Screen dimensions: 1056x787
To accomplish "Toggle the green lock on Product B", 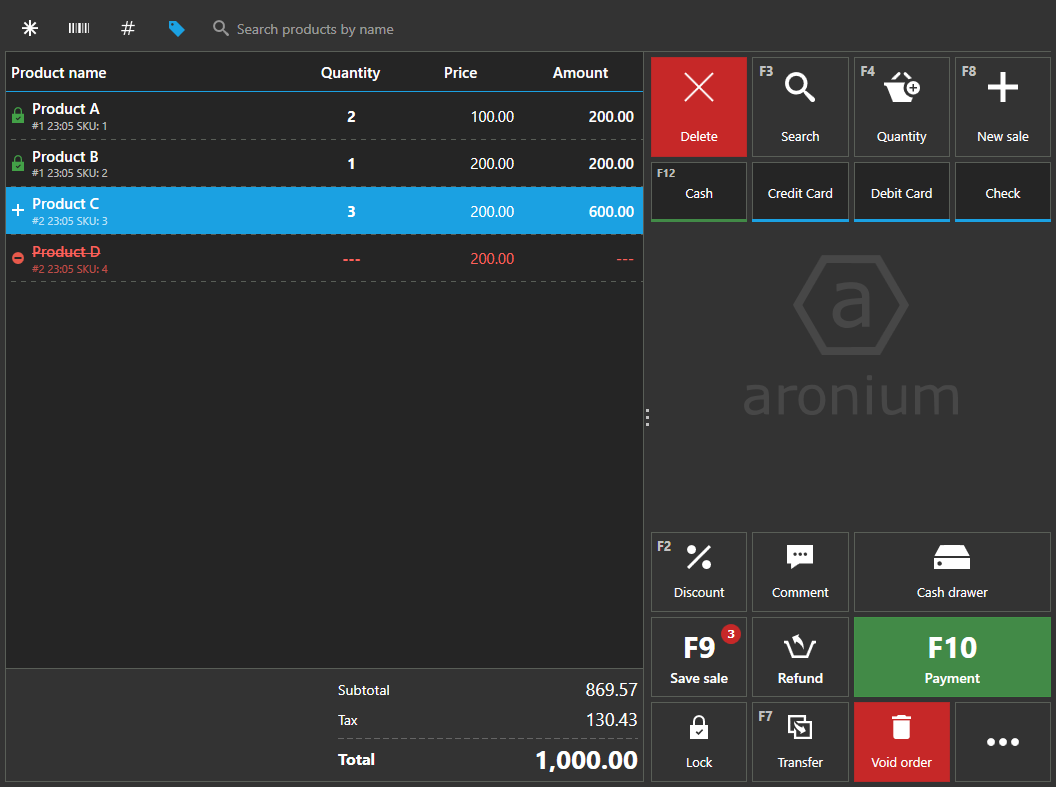I will [17, 163].
